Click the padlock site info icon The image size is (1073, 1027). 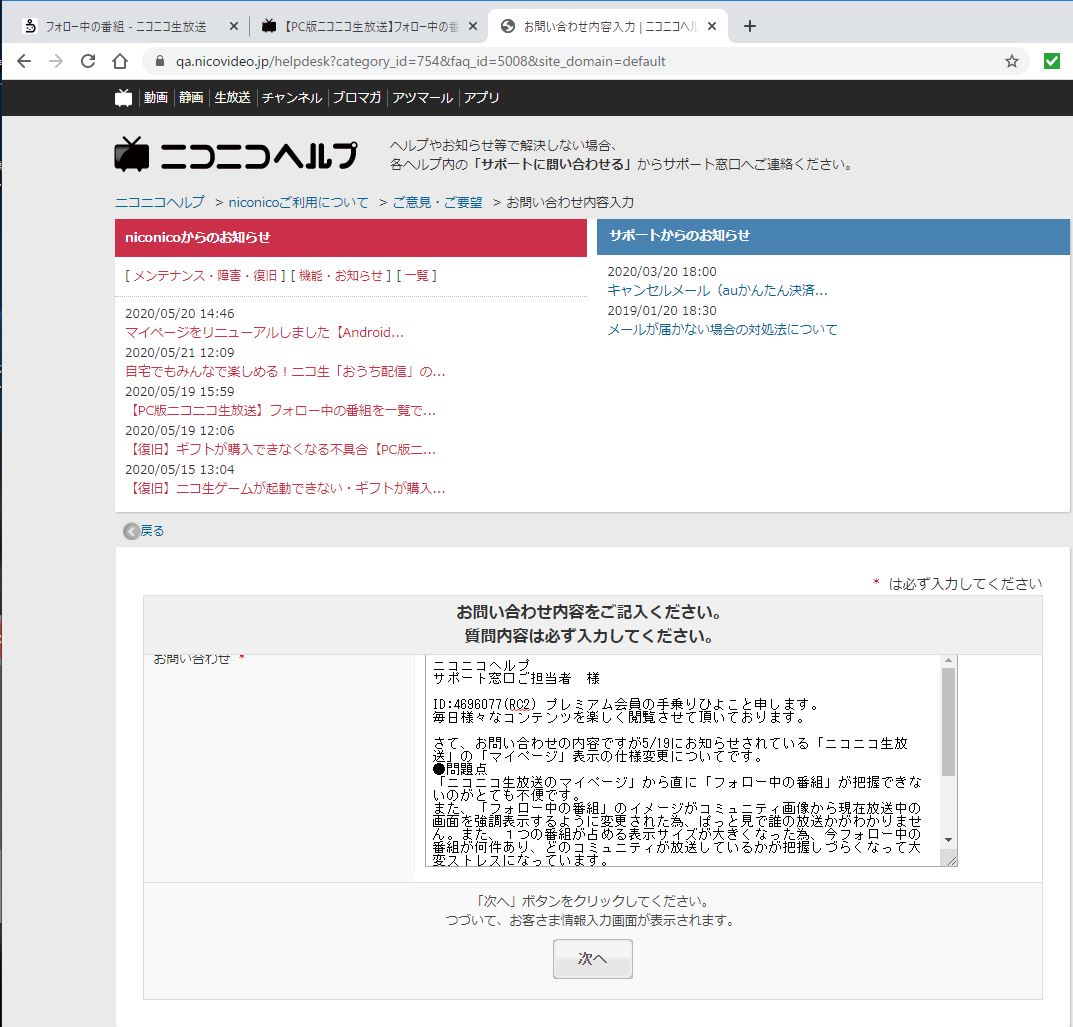[159, 61]
